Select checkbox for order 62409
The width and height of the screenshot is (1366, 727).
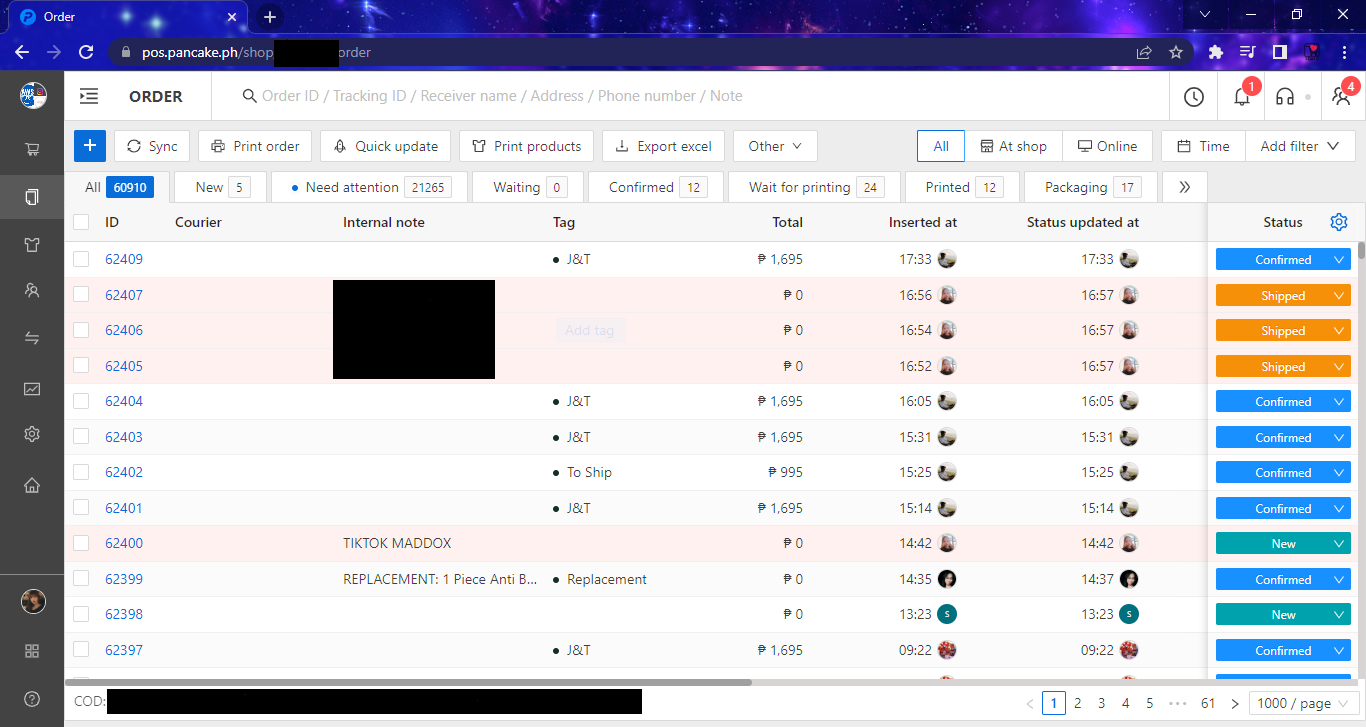point(81,259)
